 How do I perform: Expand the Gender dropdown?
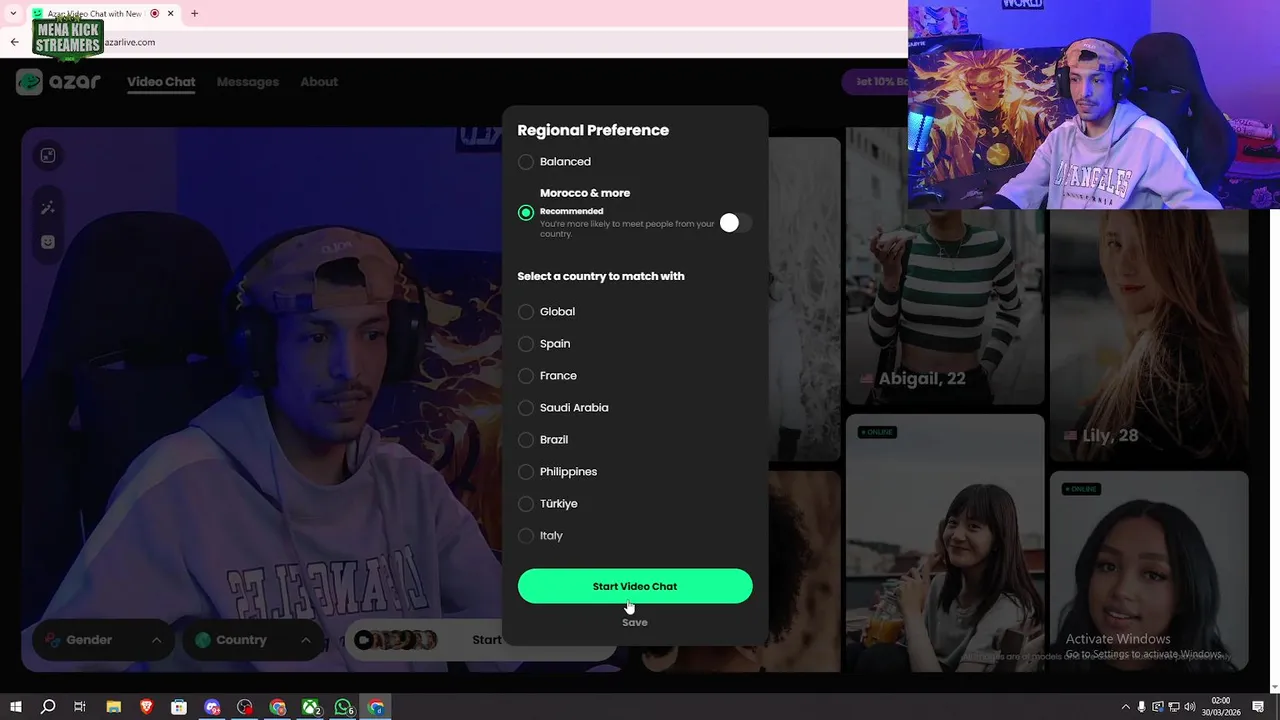(102, 640)
